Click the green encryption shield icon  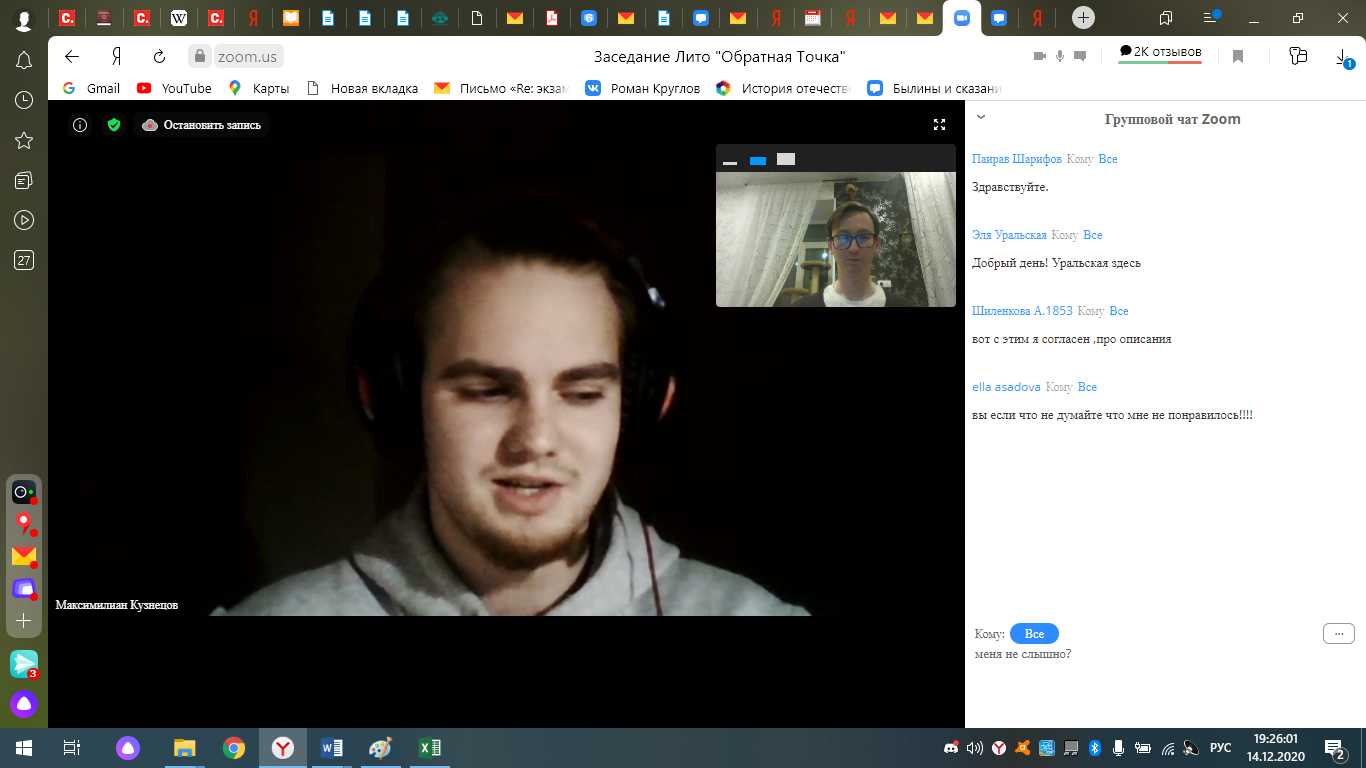(114, 125)
